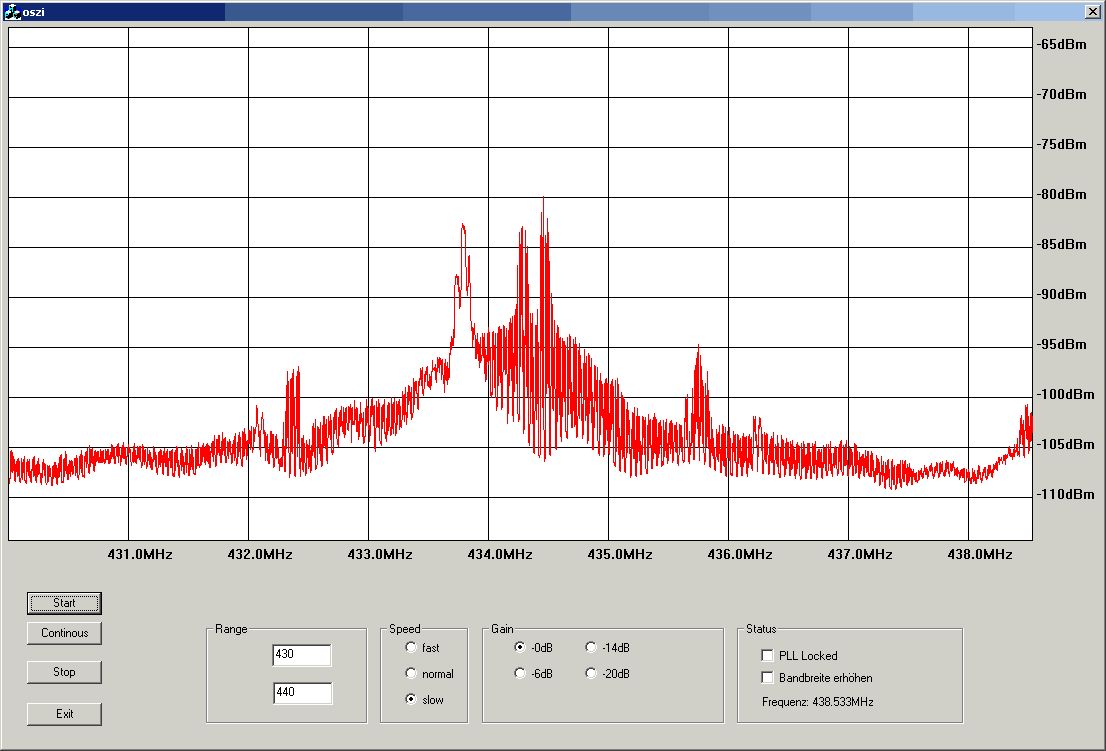1106x751 pixels.
Task: Click the Exit button
Action: (64, 714)
